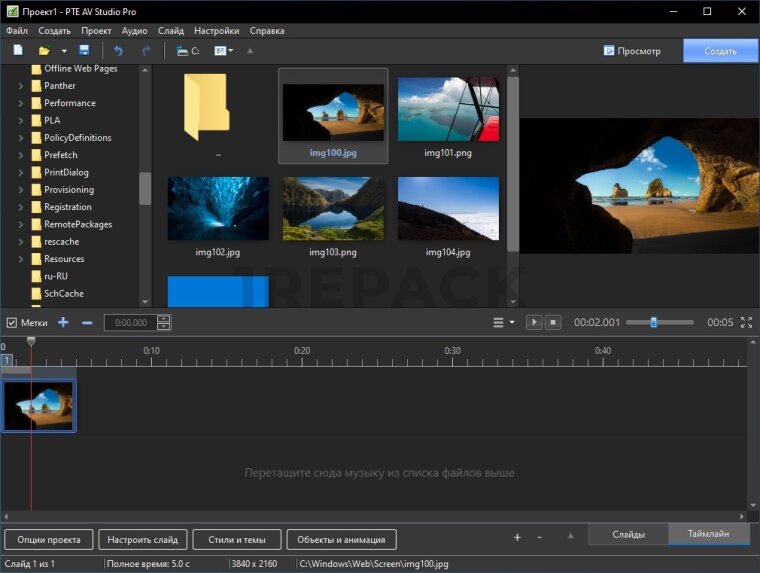Click the blue minus icon to remove a marker
Screen dimensions: 760x573
pyautogui.click(x=87, y=322)
